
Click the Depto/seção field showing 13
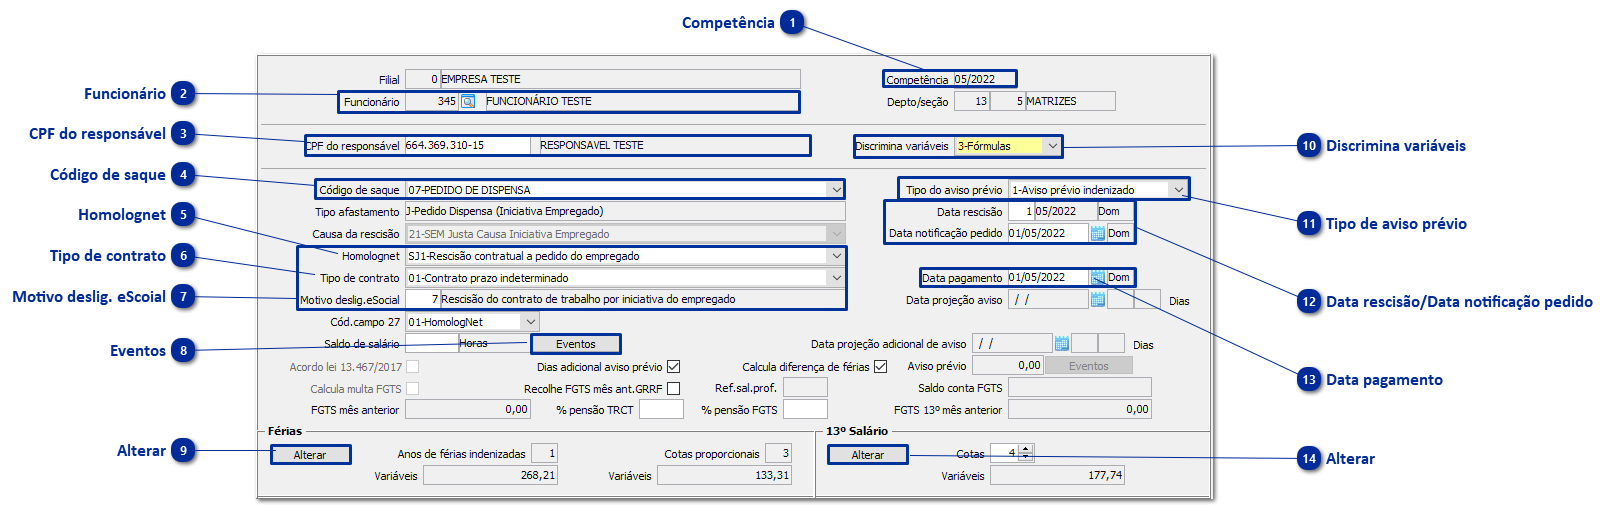click(971, 101)
